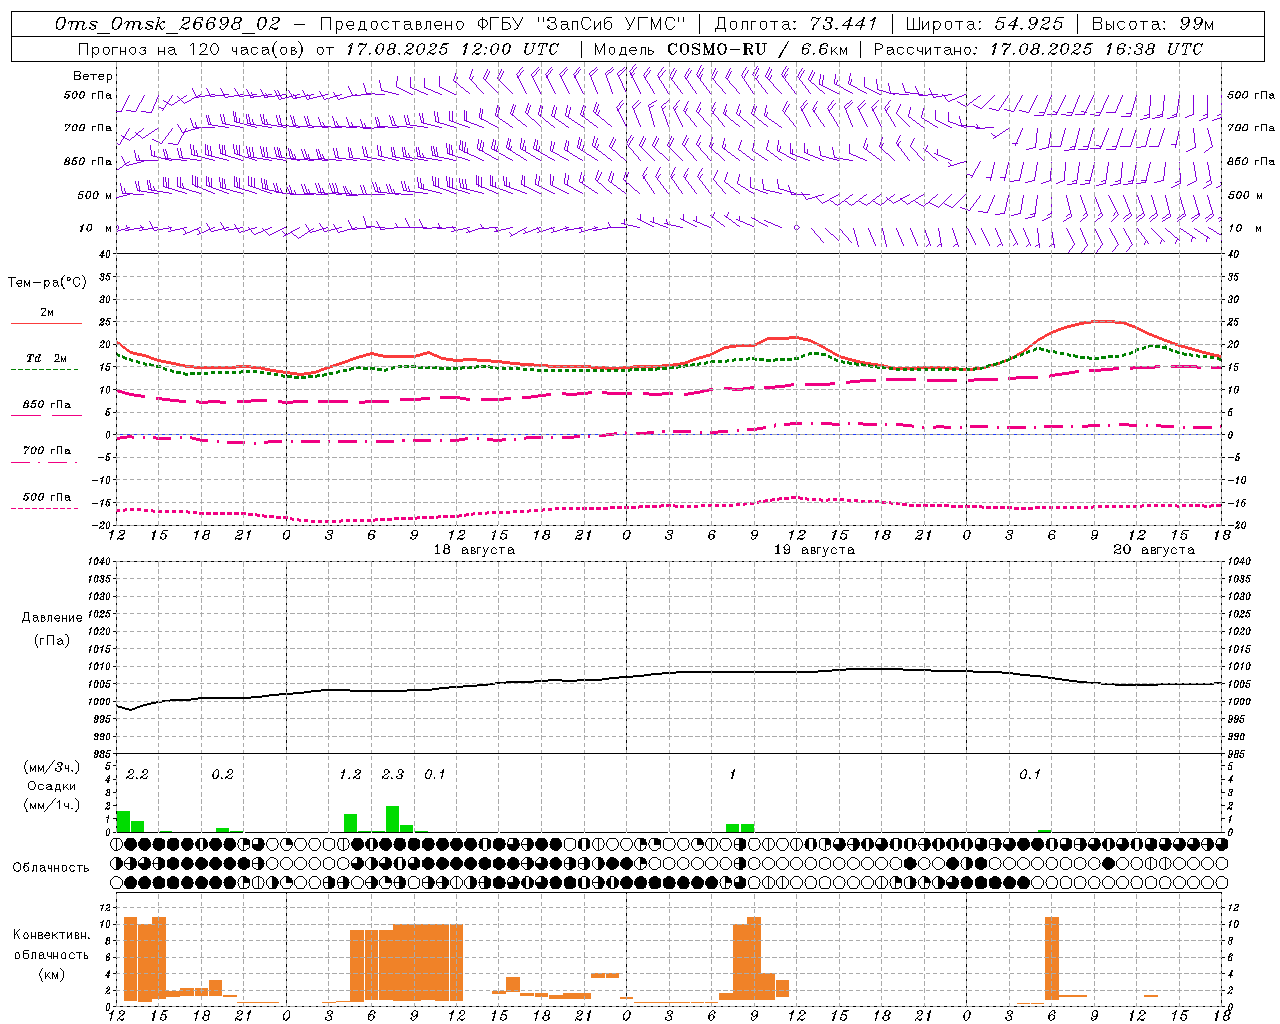Select the Широта: 54.925 header field
The image size is (1280, 1024).
(x=985, y=24)
